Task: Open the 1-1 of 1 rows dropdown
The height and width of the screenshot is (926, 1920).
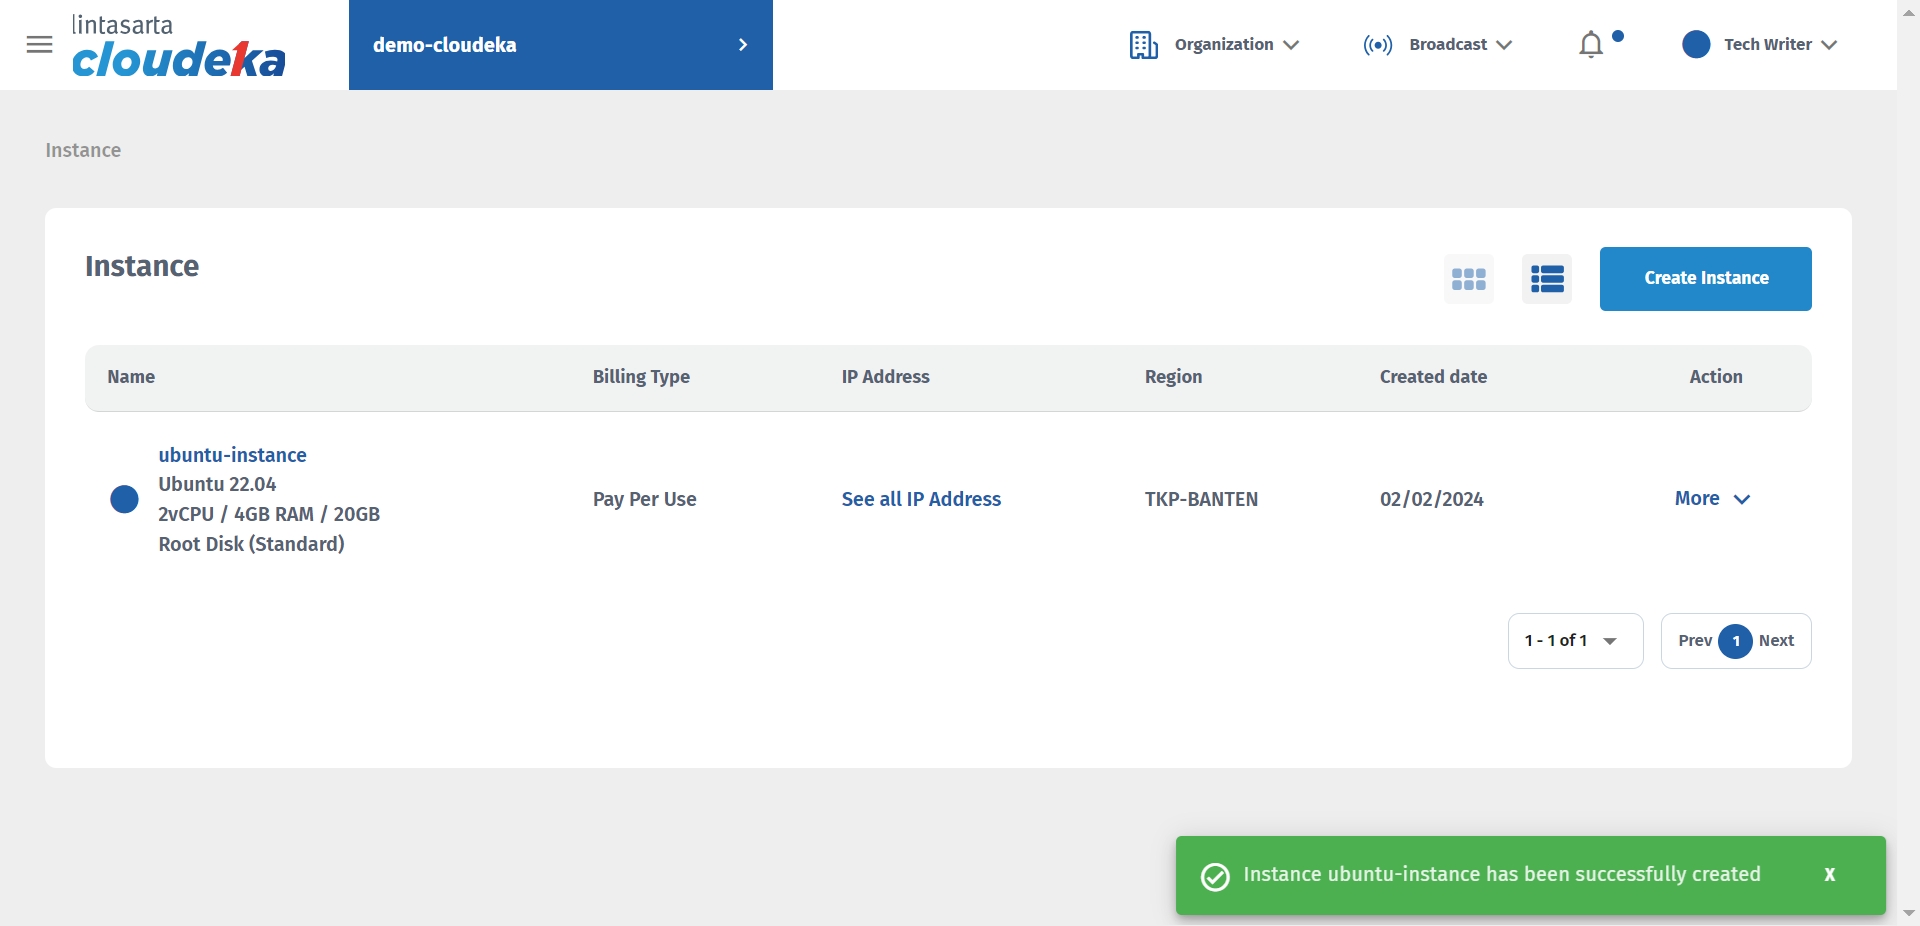Action: [1575, 641]
